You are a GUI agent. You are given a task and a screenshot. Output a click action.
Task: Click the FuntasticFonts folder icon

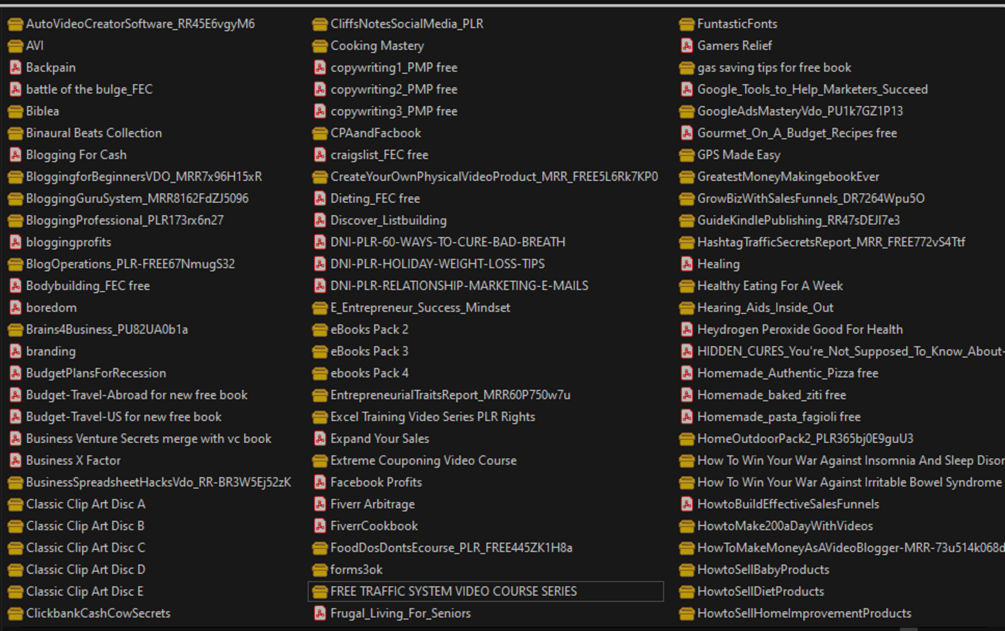(x=686, y=24)
